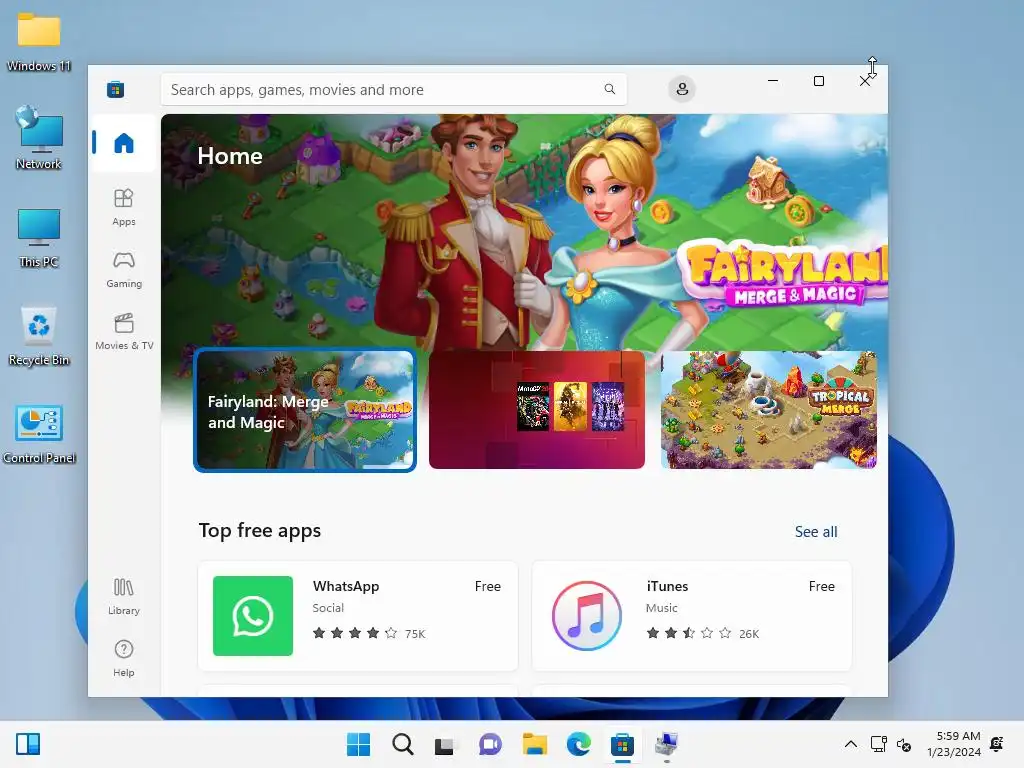Open the Windows 11 folder on desktop
Image resolution: width=1024 pixels, height=768 pixels.
(x=39, y=42)
